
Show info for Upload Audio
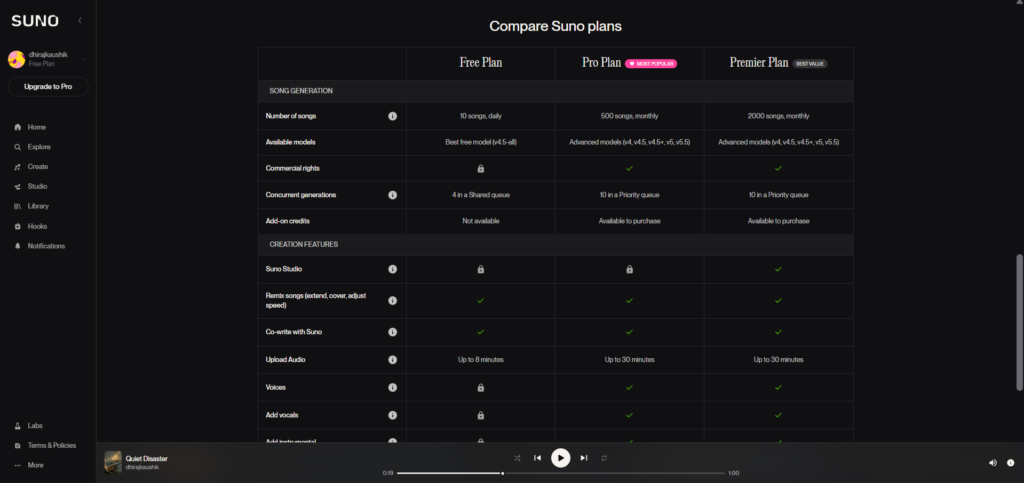coord(392,360)
